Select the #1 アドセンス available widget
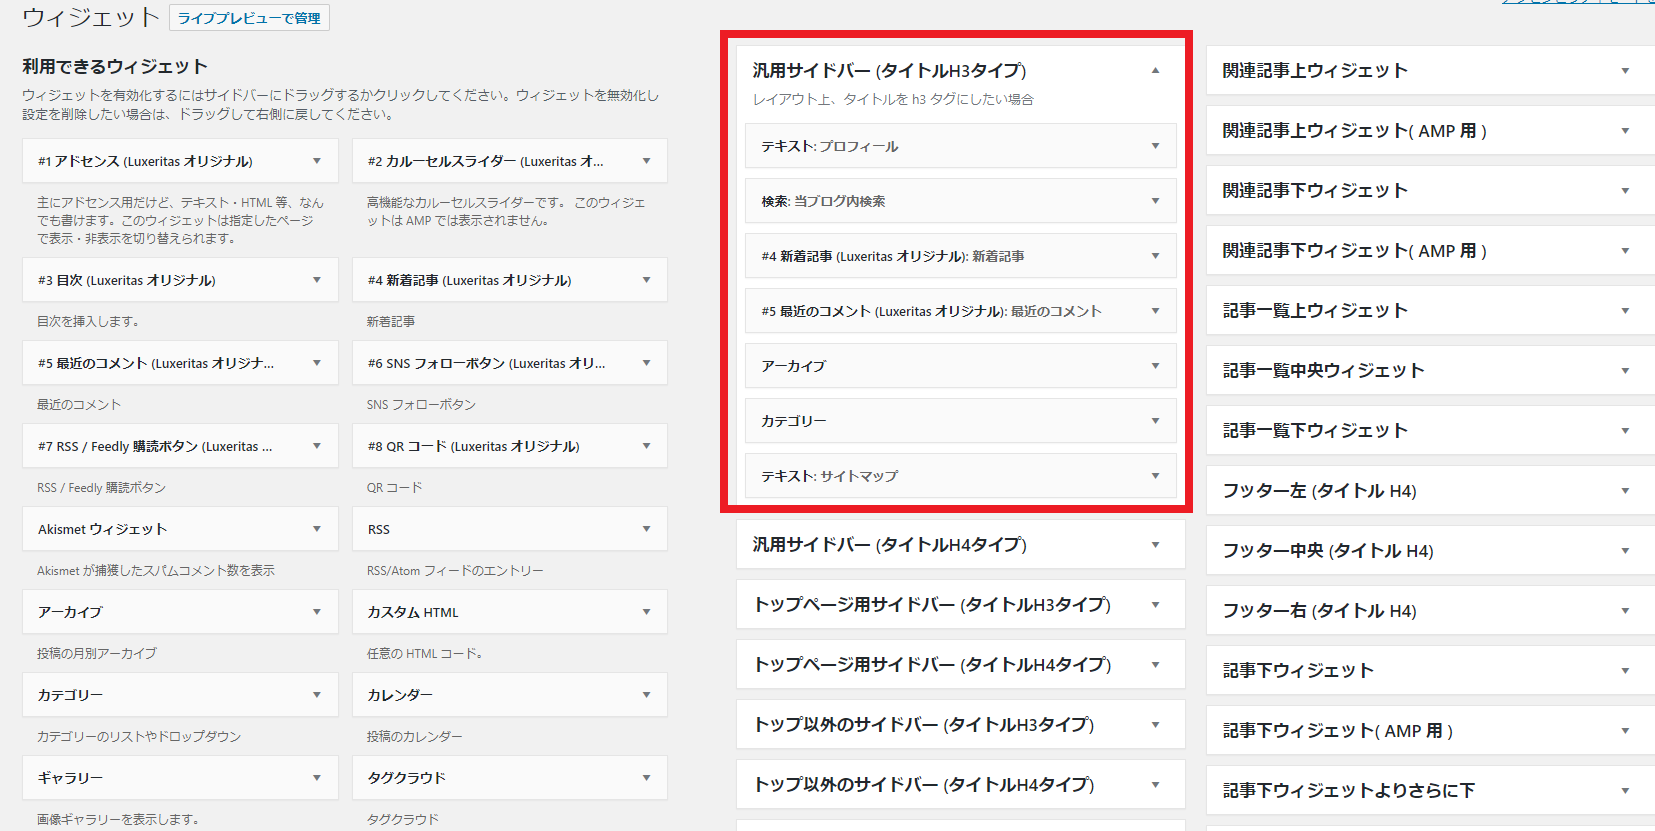The width and height of the screenshot is (1655, 831). pos(145,161)
